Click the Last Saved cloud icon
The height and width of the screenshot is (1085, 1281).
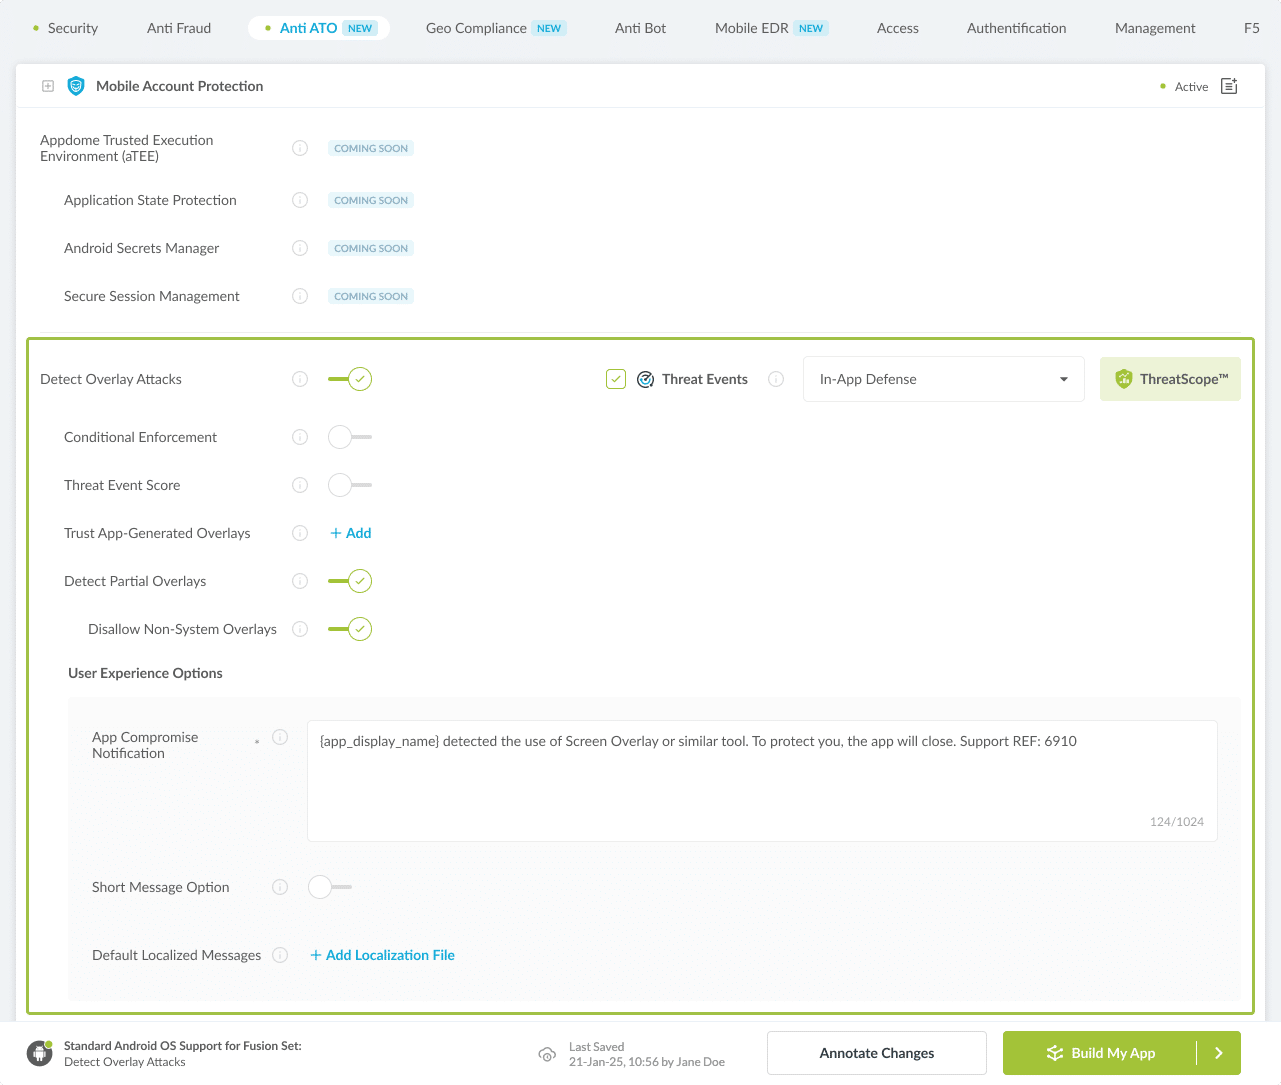pos(547,1054)
